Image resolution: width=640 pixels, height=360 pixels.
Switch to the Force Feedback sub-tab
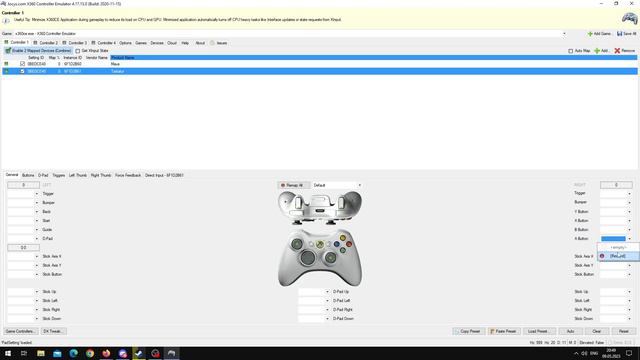pos(128,175)
